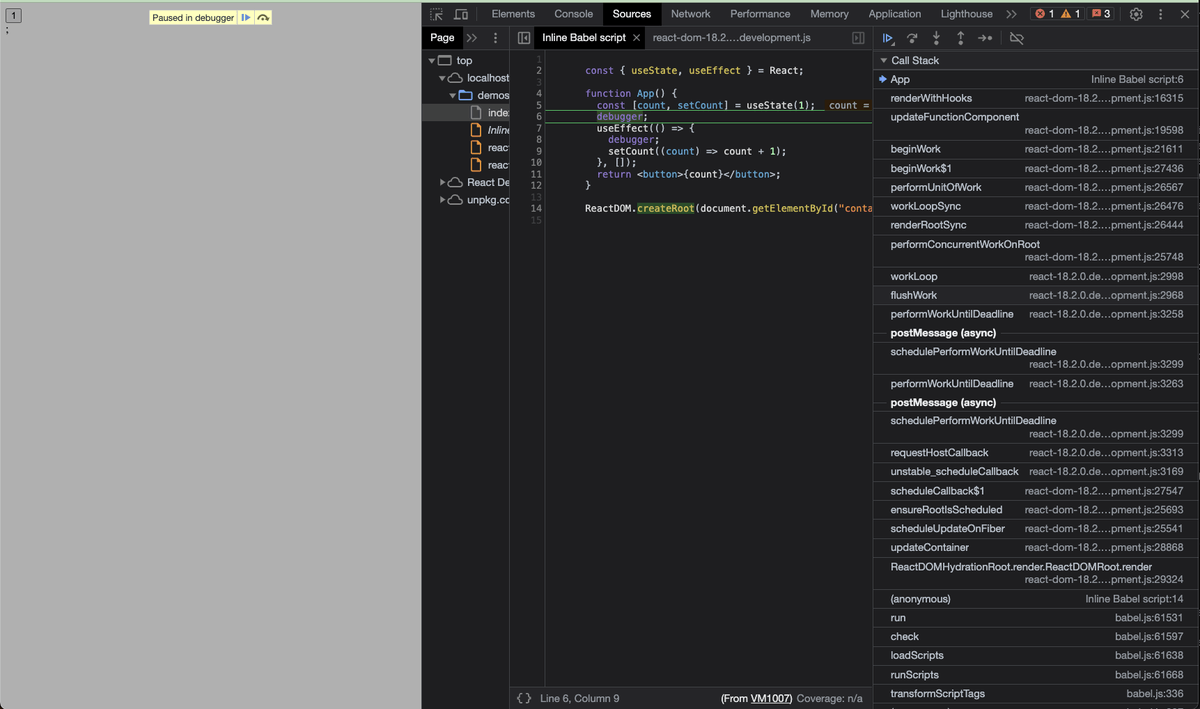Select the performUnitOfWork call frame

tap(1036, 187)
